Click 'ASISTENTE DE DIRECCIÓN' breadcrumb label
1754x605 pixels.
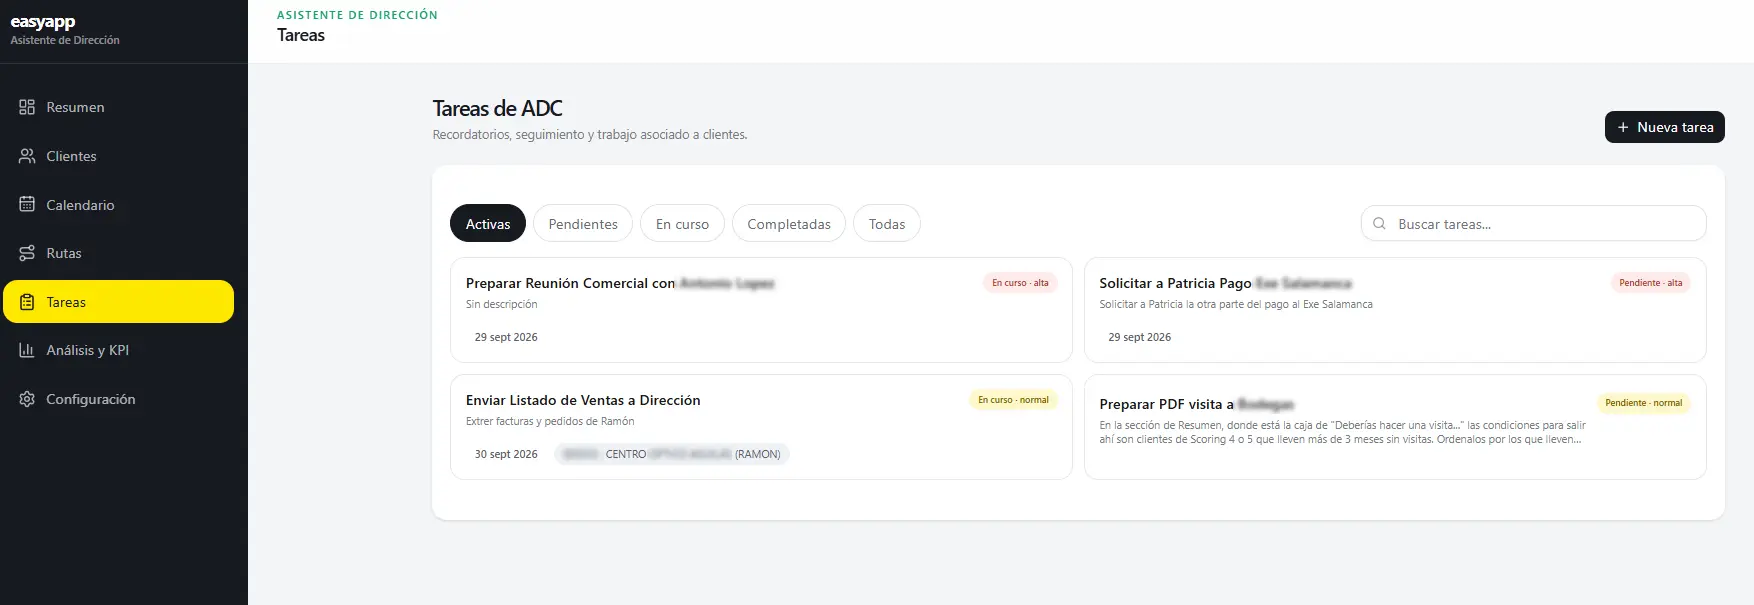click(x=357, y=15)
